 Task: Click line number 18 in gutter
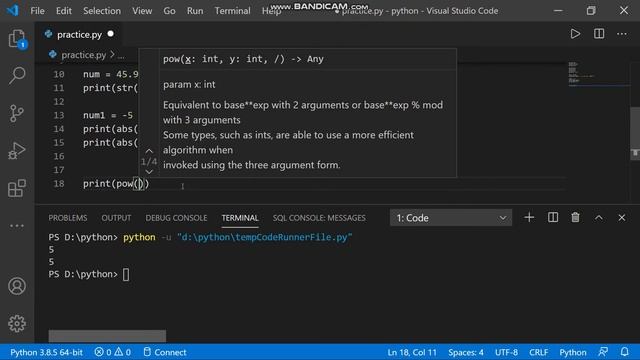click(59, 184)
